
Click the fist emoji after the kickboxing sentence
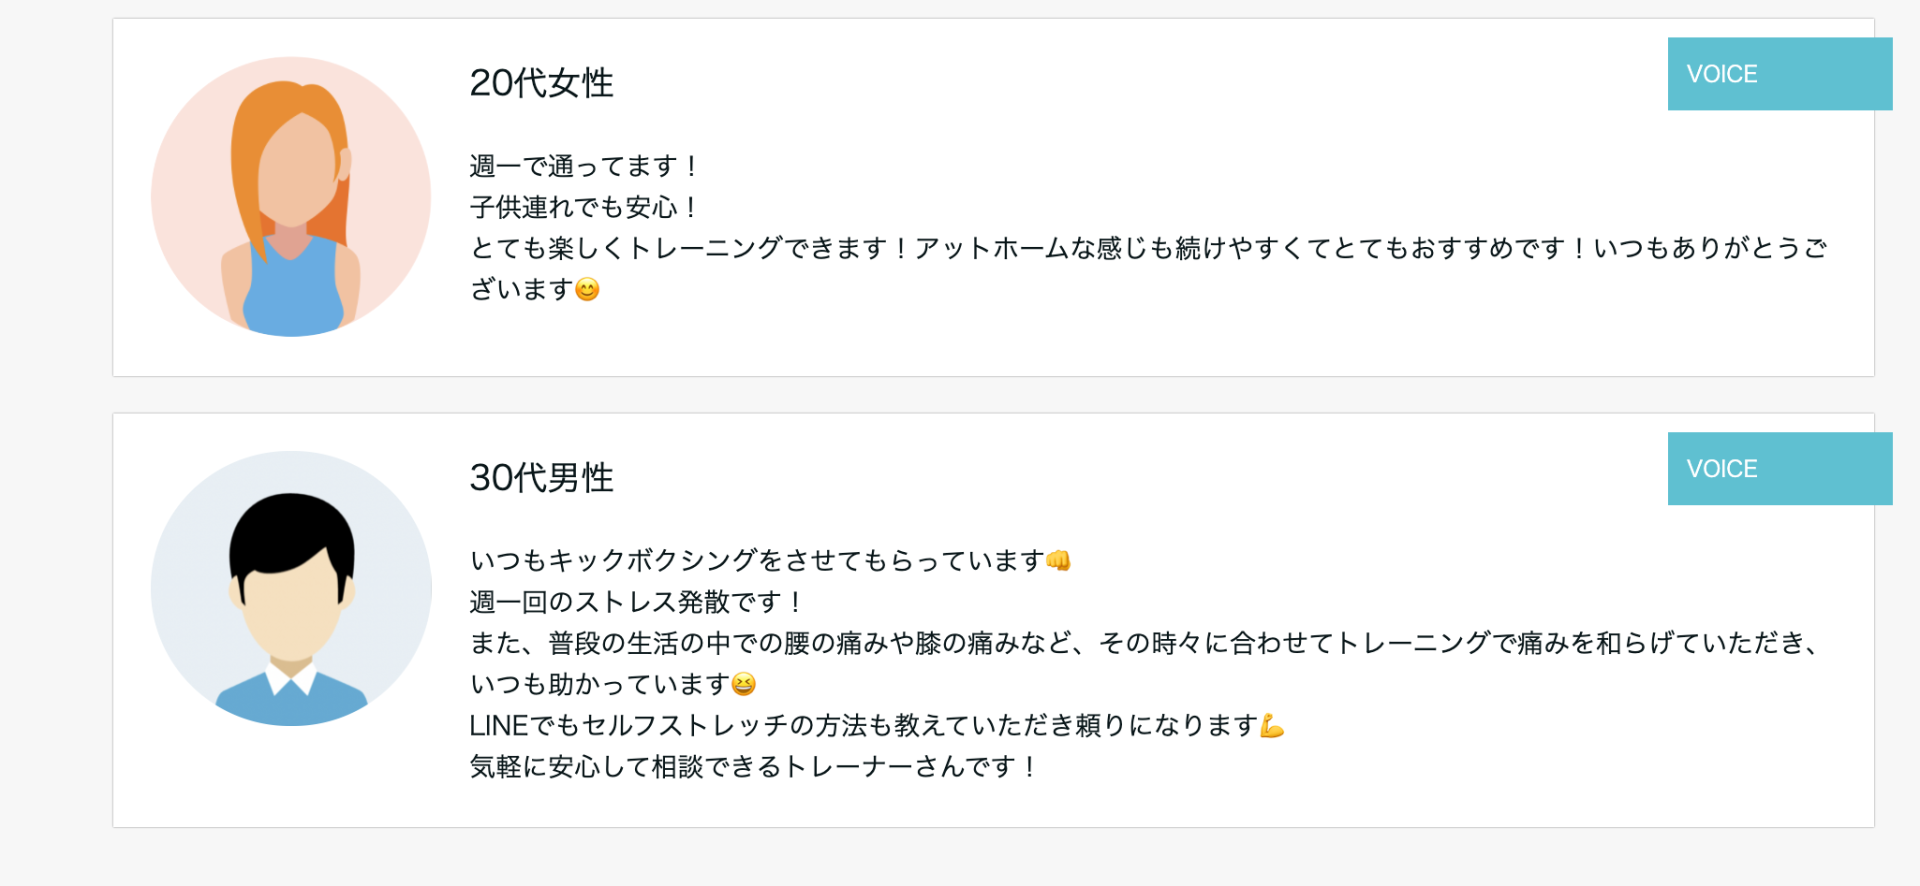pyautogui.click(x=1058, y=561)
